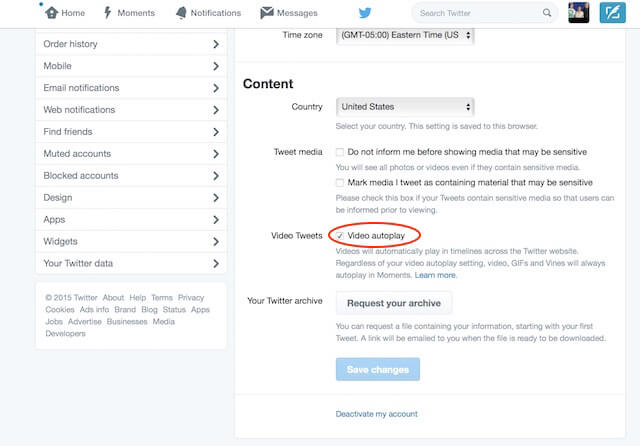Click the Notifications bell icon
Screen dimensions: 640x446
(181, 13)
